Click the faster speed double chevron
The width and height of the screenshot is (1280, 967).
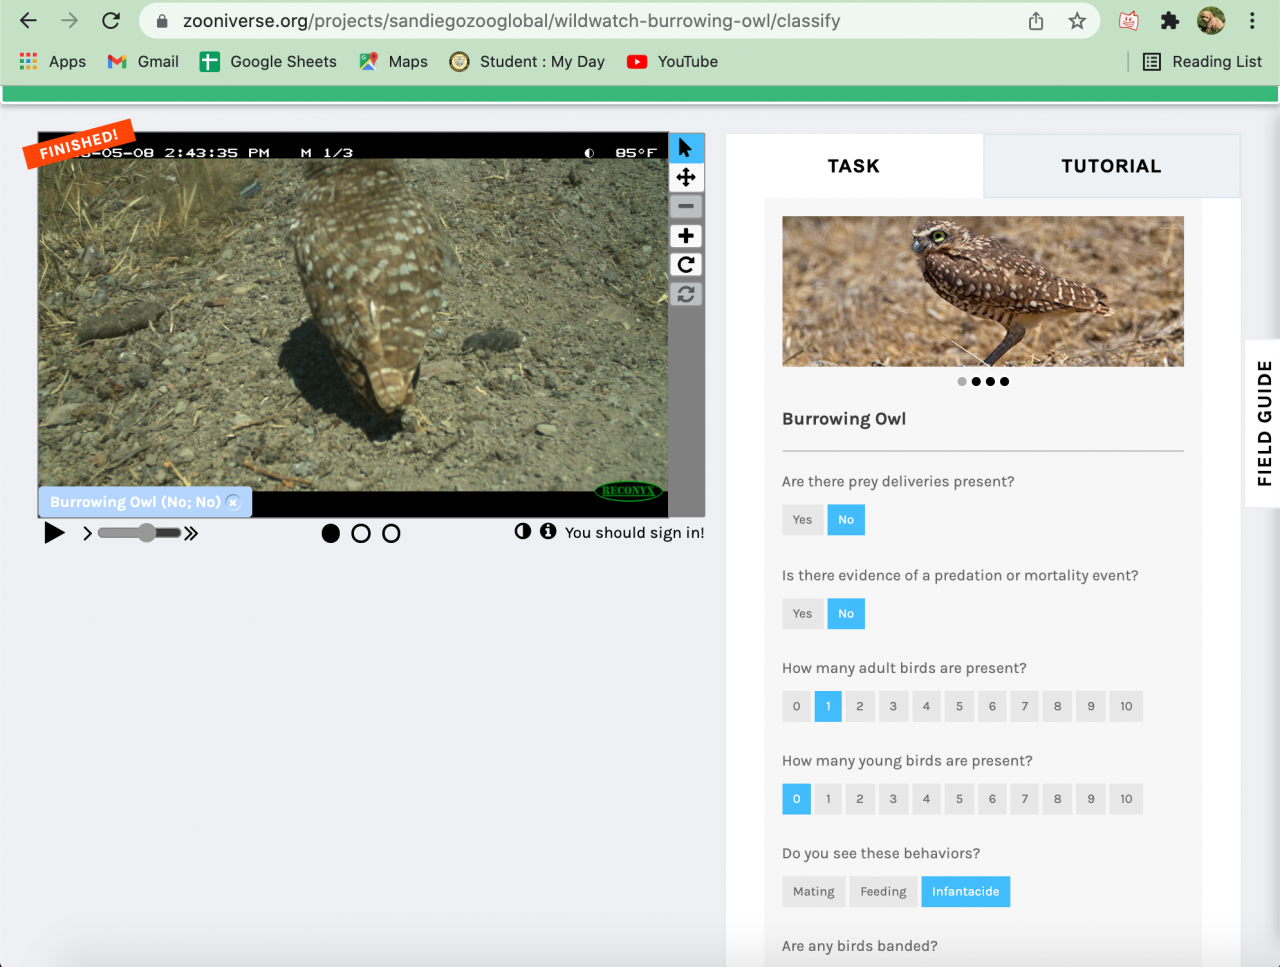[191, 533]
